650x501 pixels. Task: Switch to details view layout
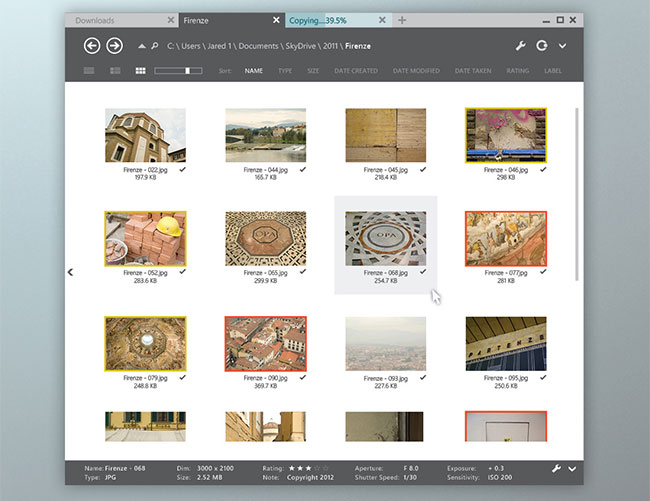[115, 71]
